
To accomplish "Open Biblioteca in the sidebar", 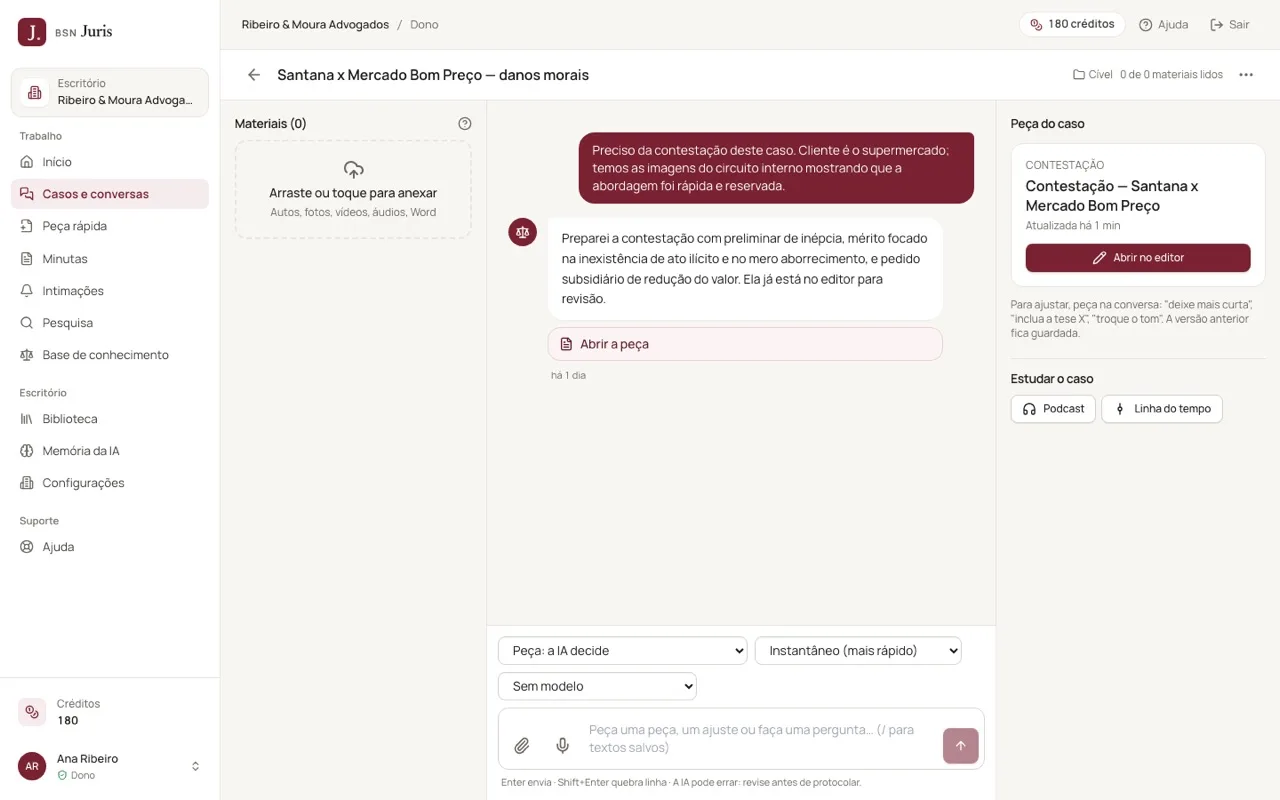I will pos(110,419).
